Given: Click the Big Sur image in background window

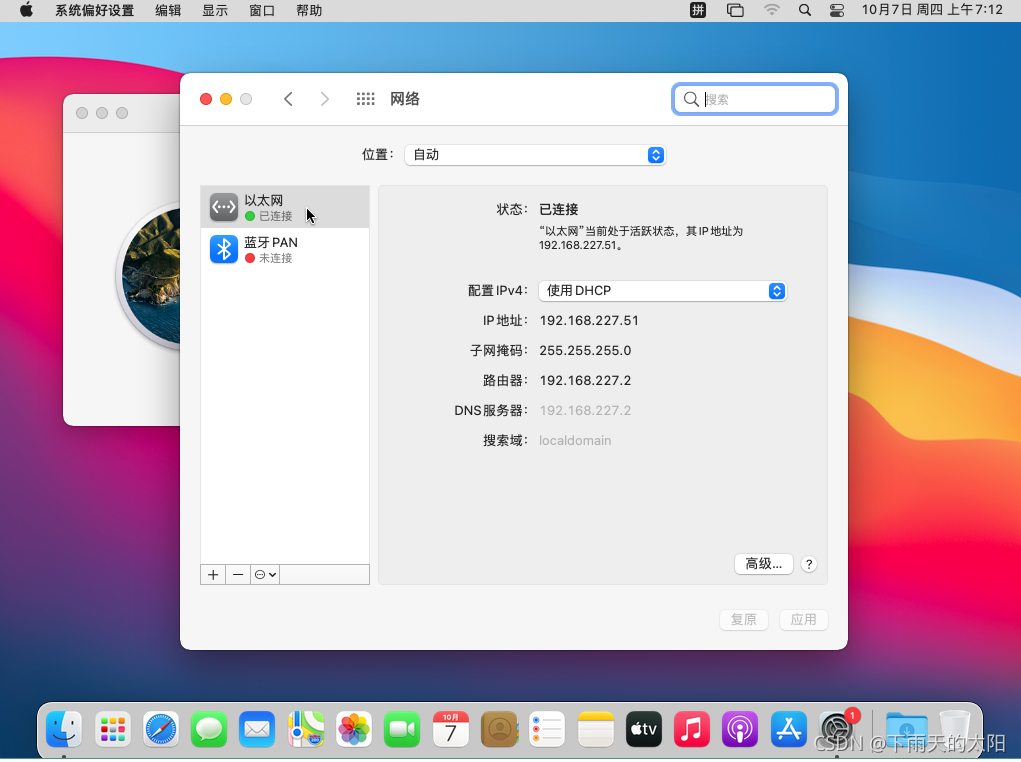Looking at the screenshot, I should click(151, 275).
